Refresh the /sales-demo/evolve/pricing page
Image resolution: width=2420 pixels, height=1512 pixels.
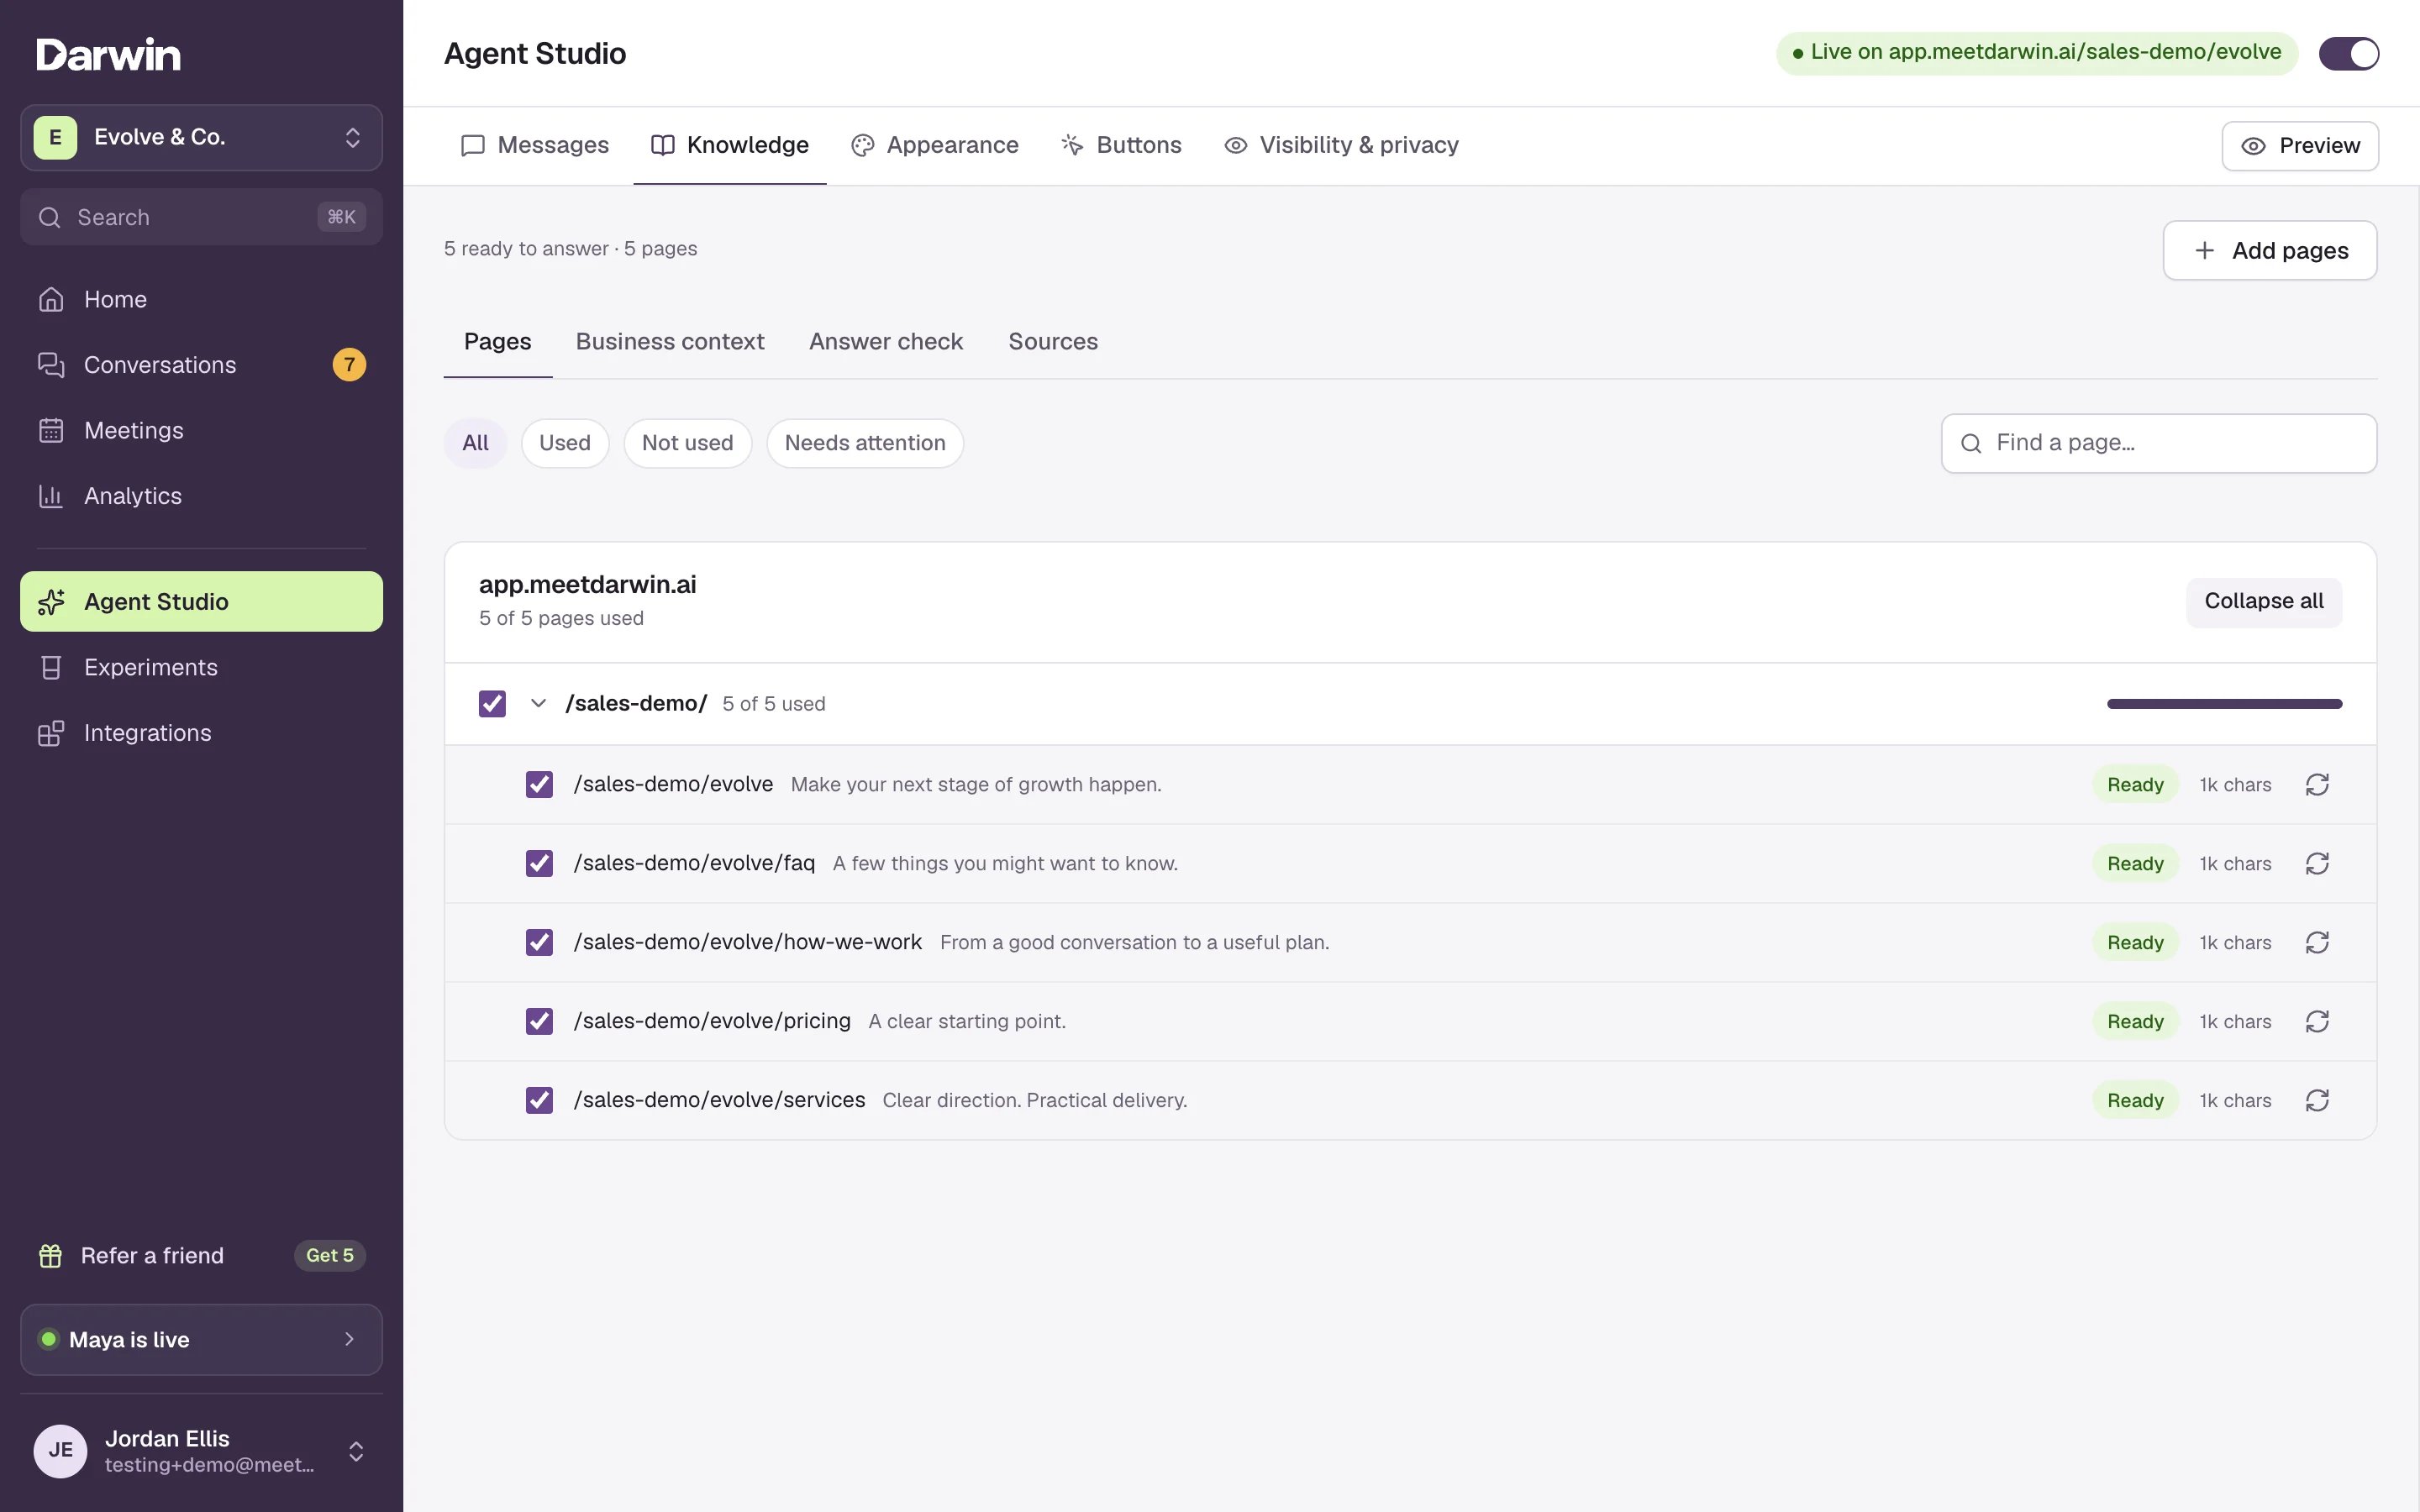tap(2317, 1021)
